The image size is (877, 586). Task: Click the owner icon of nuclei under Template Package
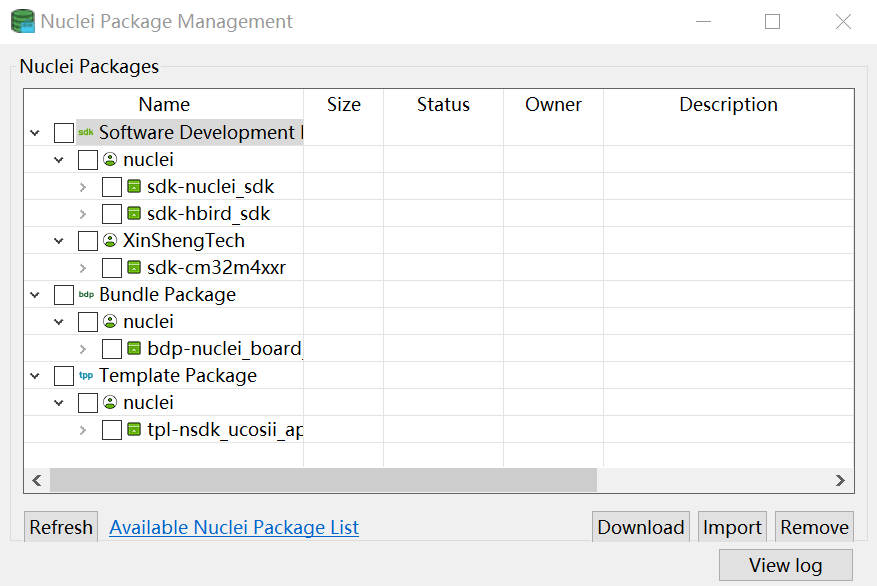coord(110,403)
